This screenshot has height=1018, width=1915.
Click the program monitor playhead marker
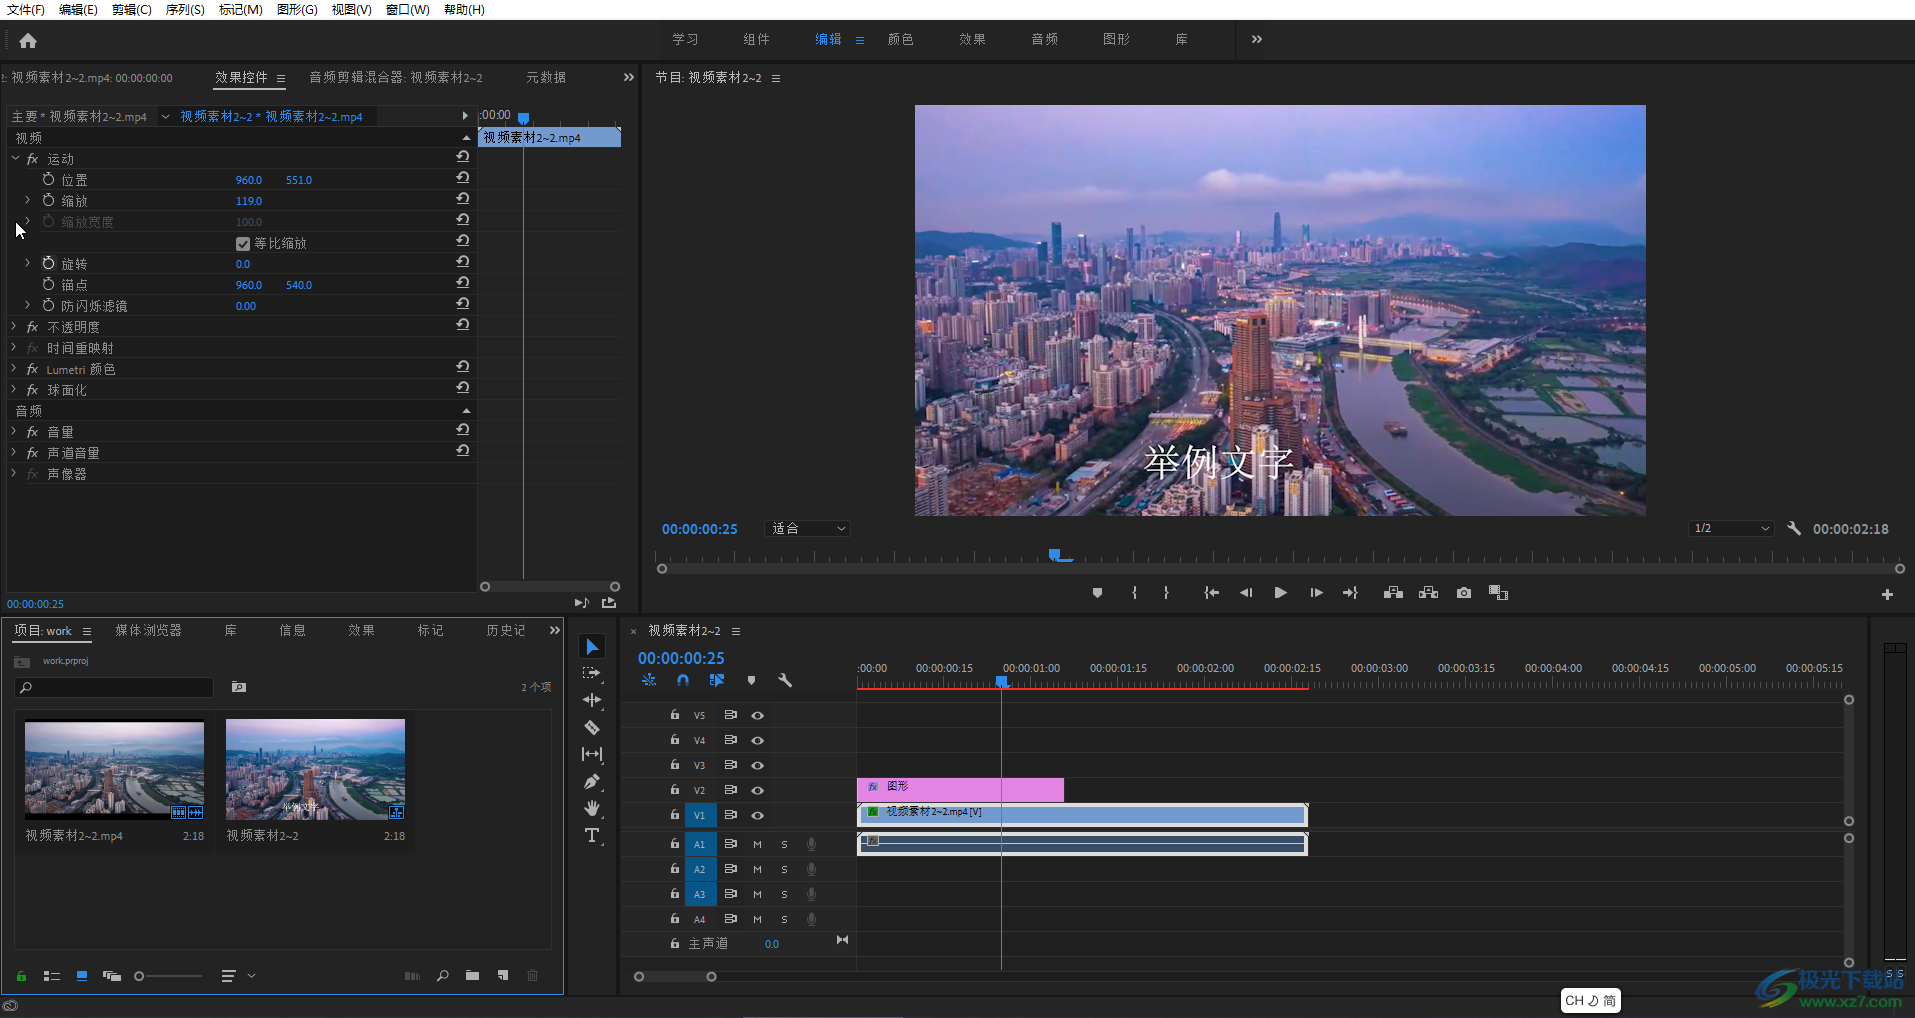(x=1054, y=554)
